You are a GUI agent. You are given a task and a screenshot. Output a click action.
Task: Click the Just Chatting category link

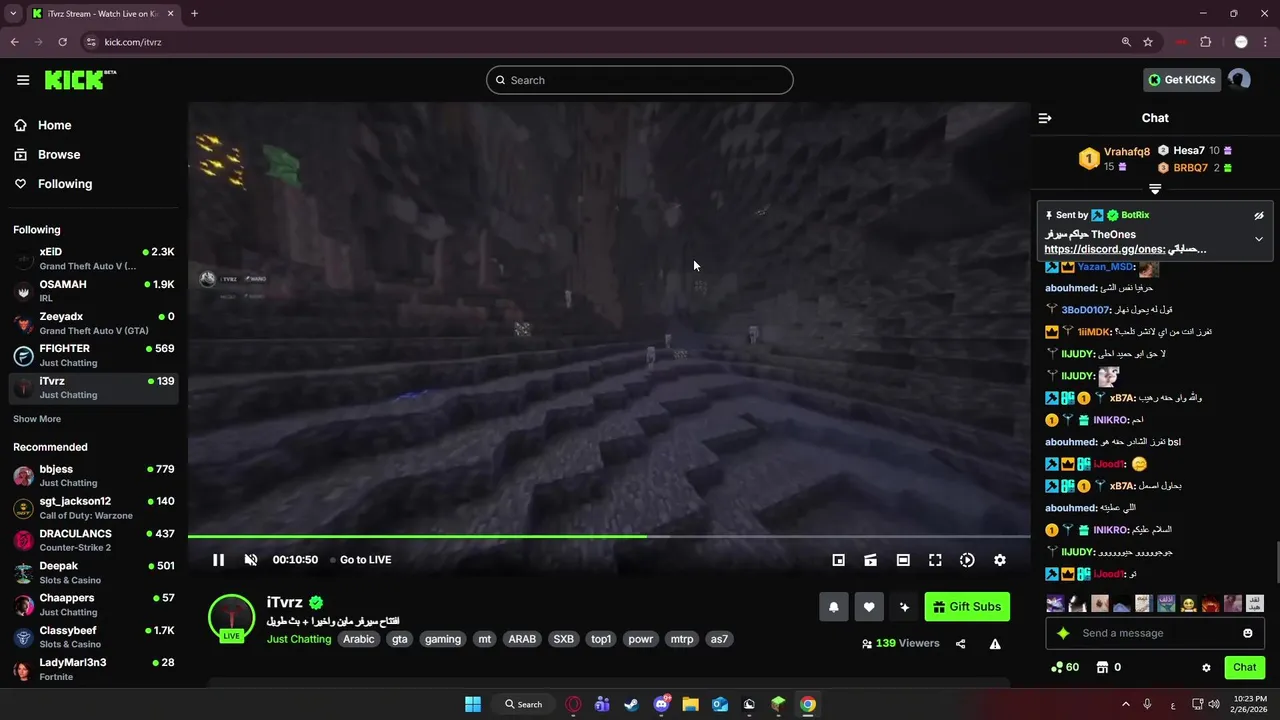(x=299, y=639)
